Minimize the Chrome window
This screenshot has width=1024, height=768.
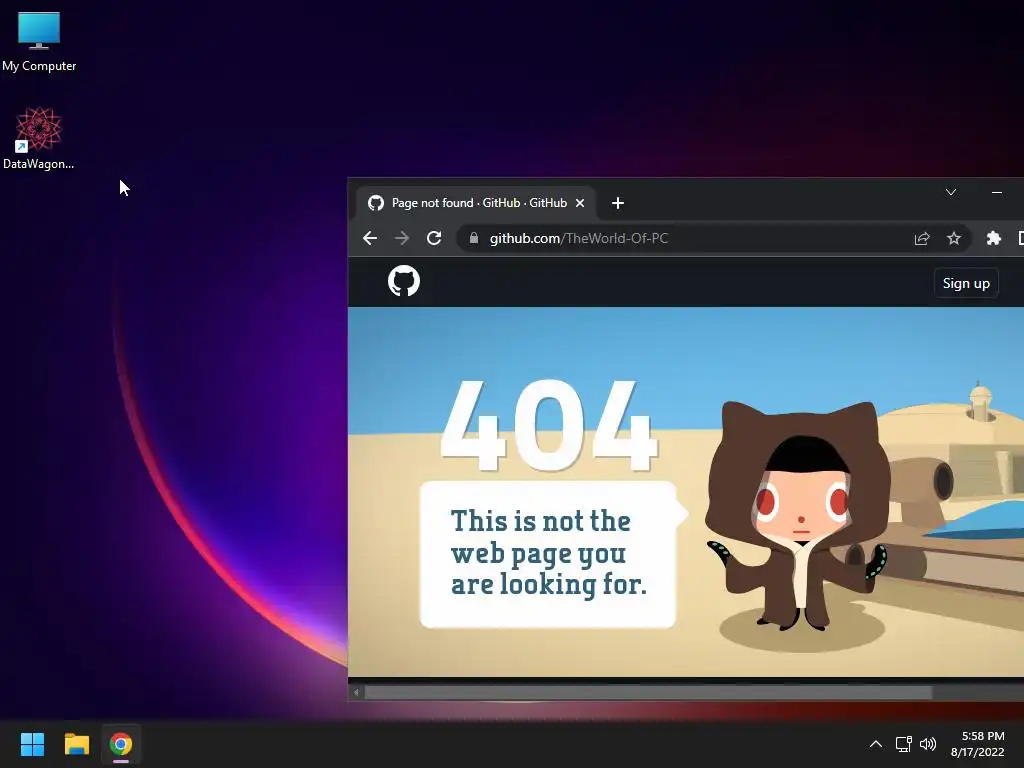[x=997, y=192]
